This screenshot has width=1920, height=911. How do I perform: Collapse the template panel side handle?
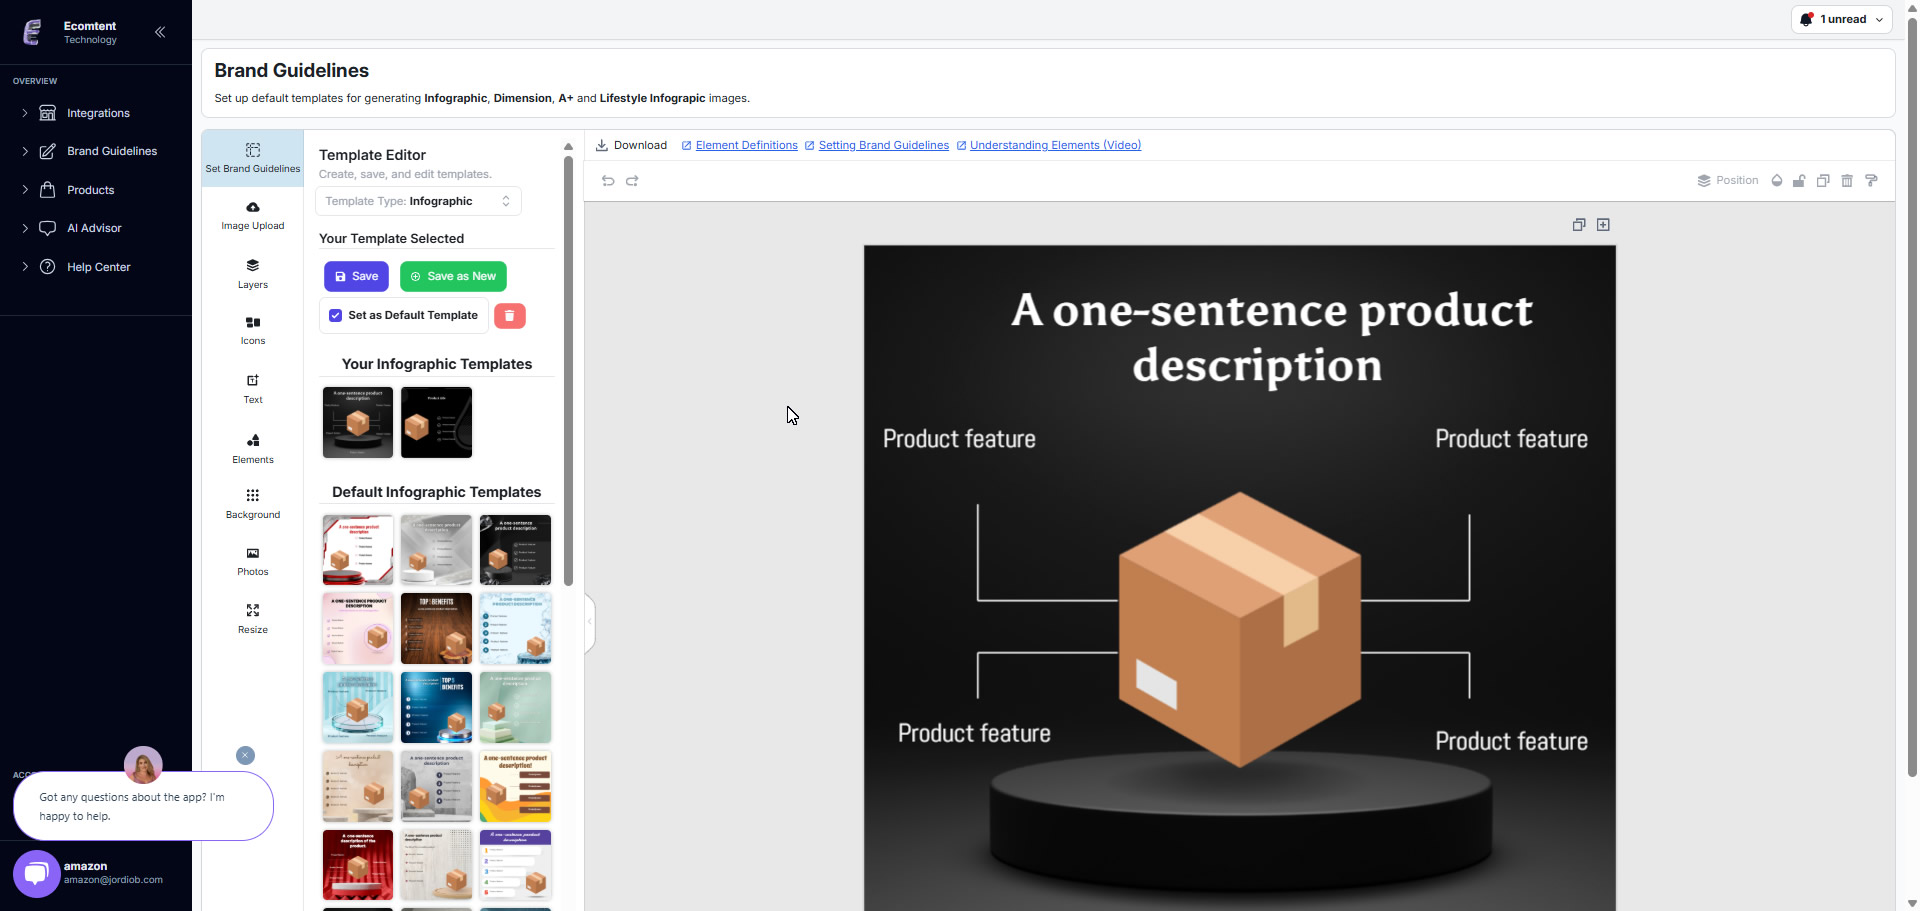point(590,622)
